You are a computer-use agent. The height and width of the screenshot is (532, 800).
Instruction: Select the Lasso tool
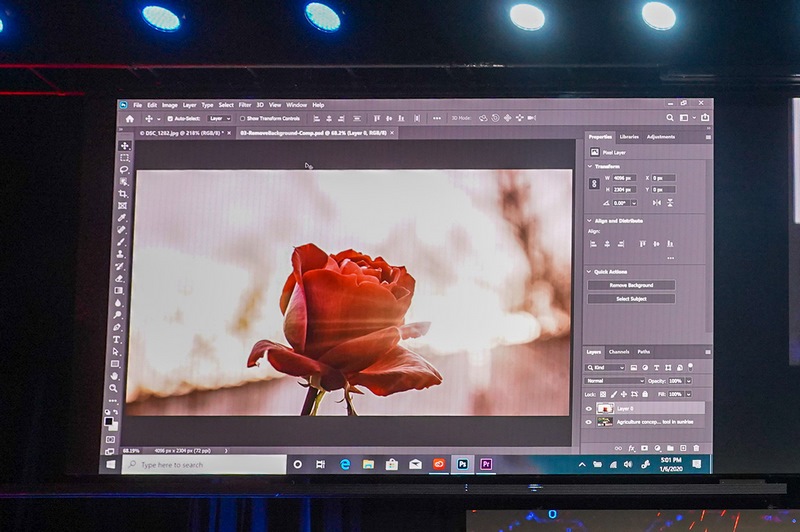tap(123, 170)
